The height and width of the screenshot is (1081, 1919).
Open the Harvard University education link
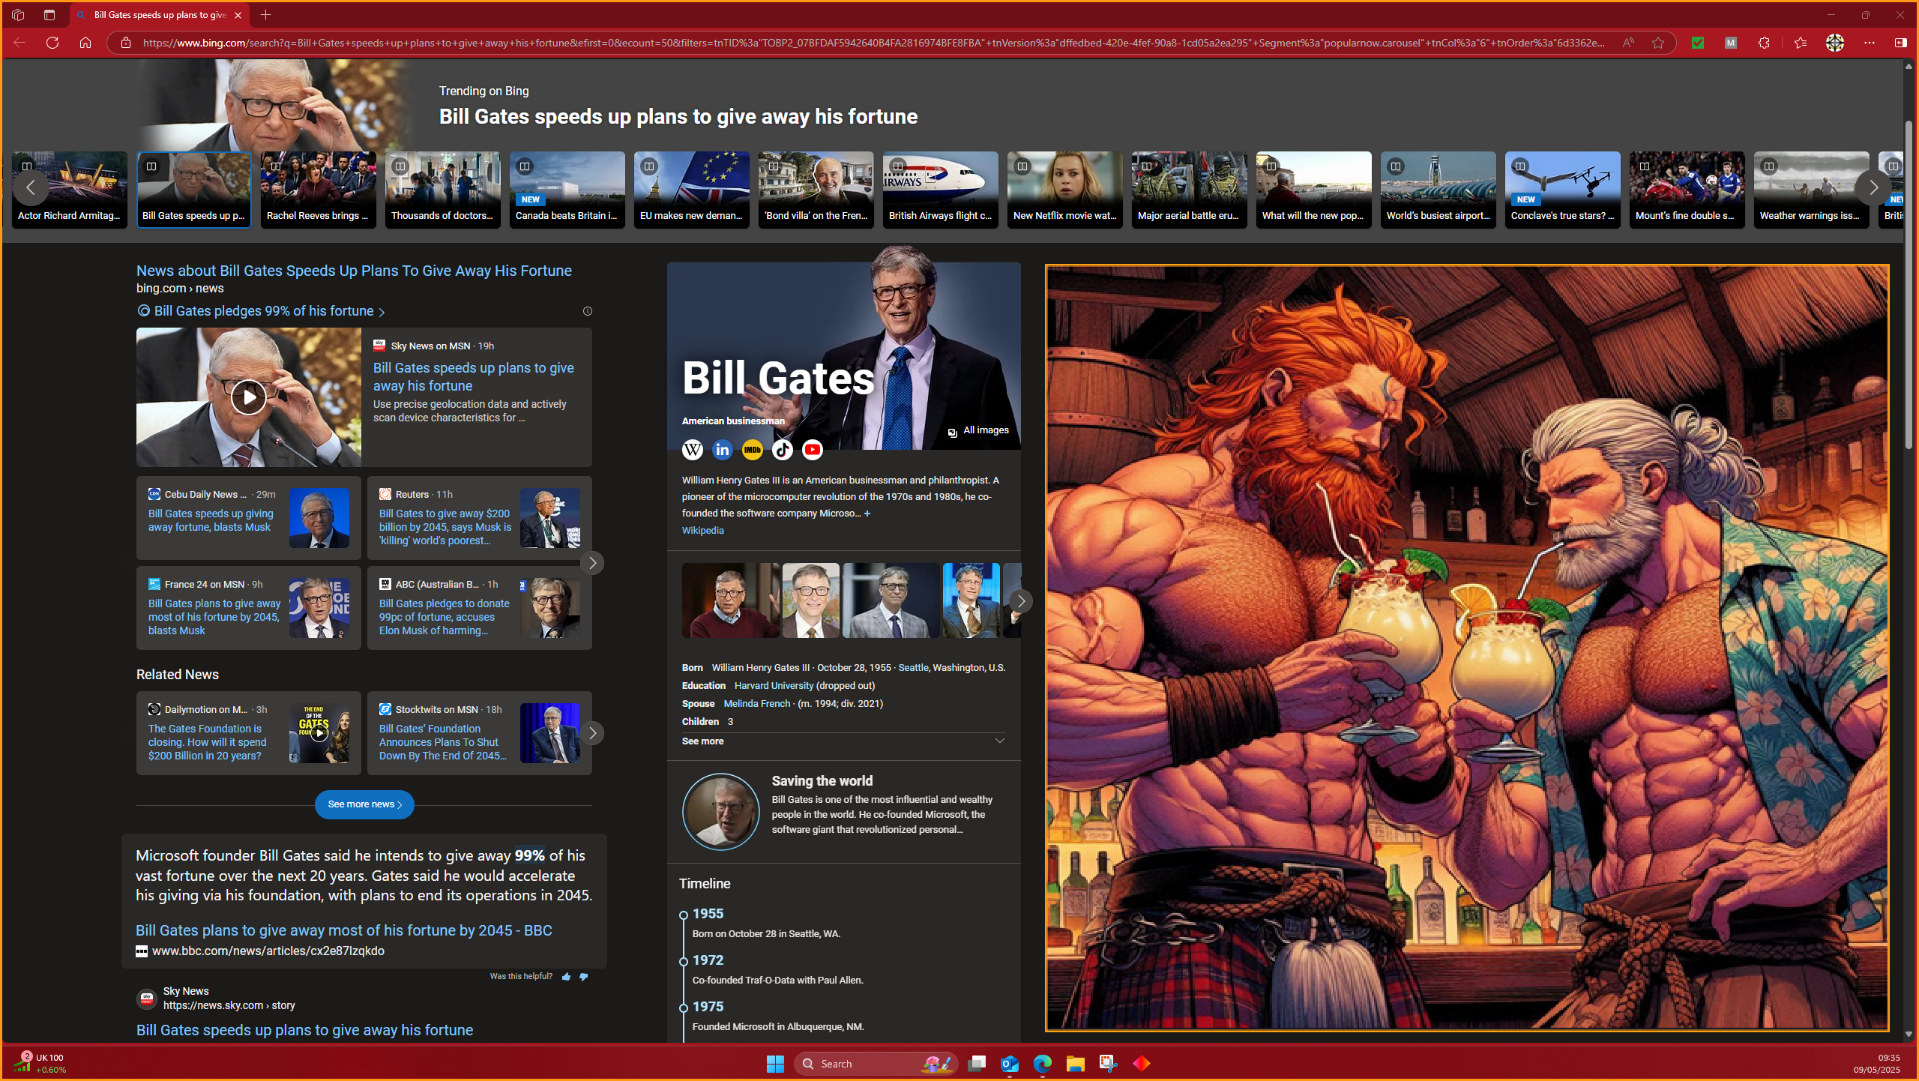pos(773,686)
